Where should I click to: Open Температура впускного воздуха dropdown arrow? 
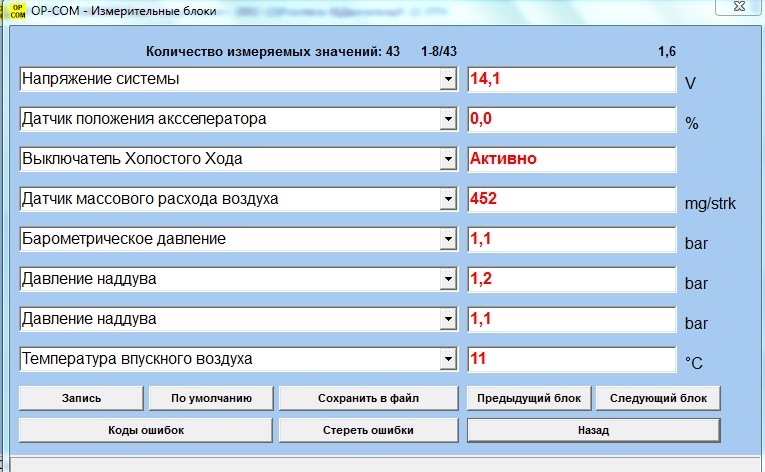(448, 359)
